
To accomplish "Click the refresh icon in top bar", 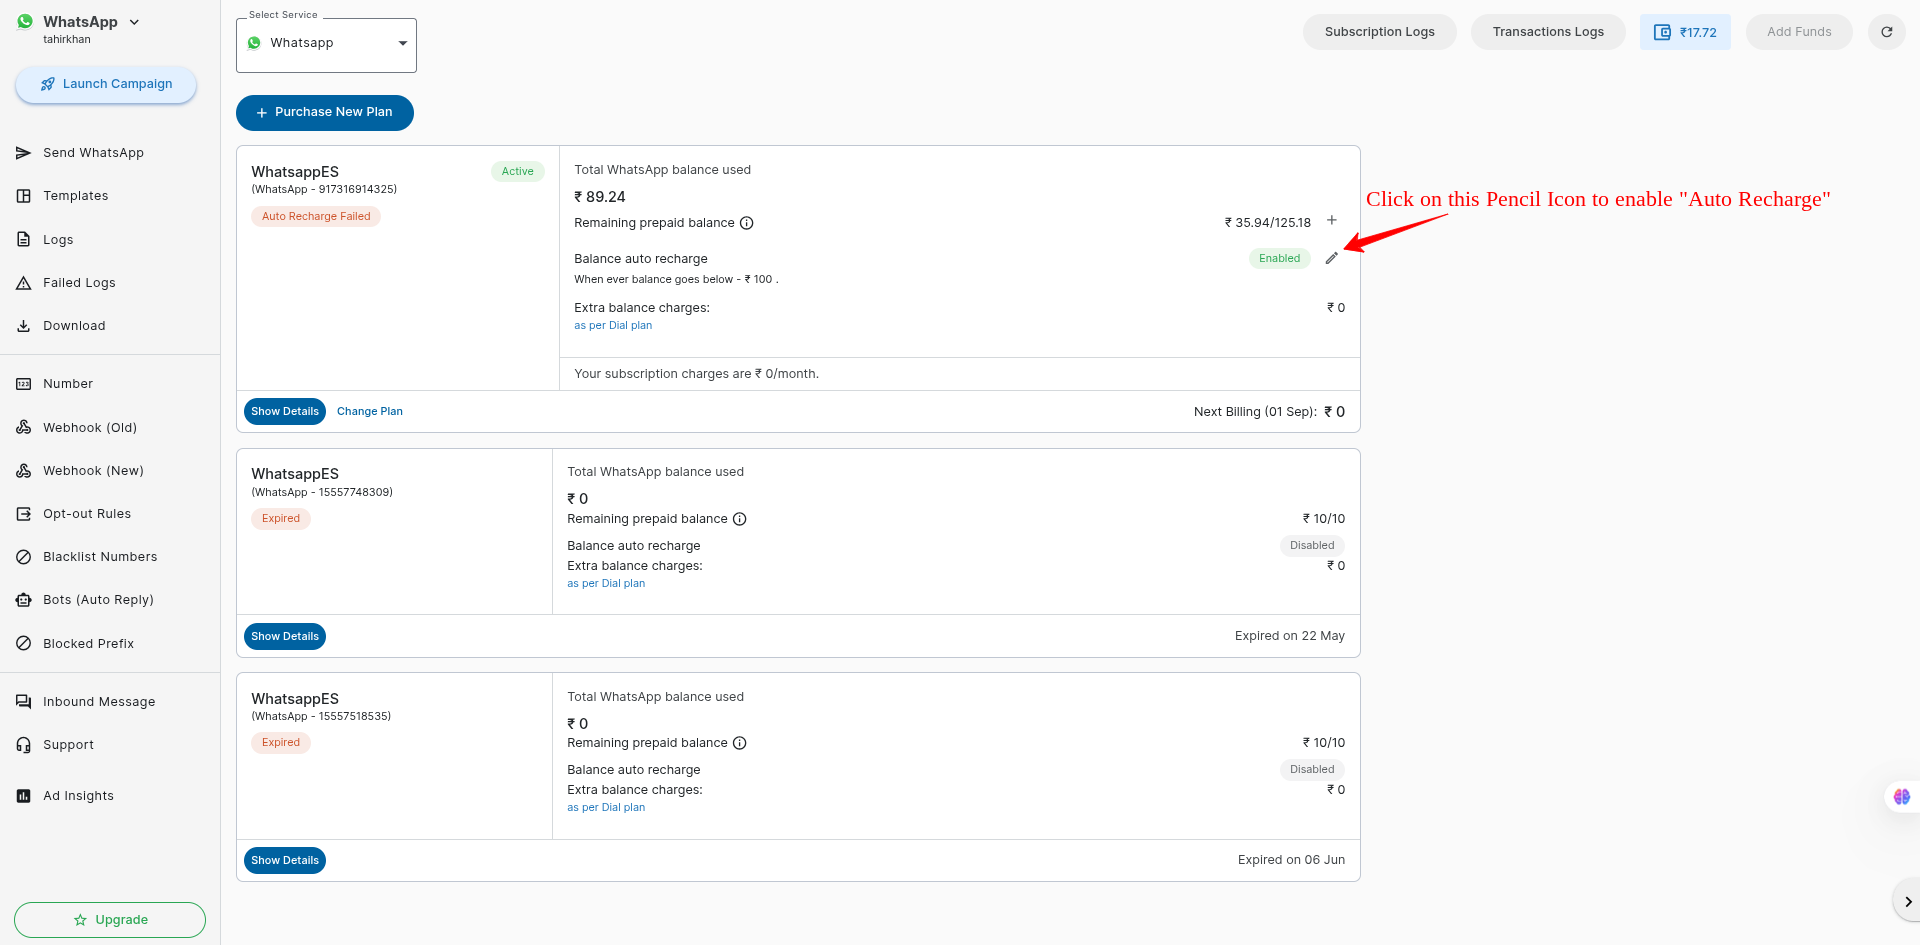I will coord(1886,32).
